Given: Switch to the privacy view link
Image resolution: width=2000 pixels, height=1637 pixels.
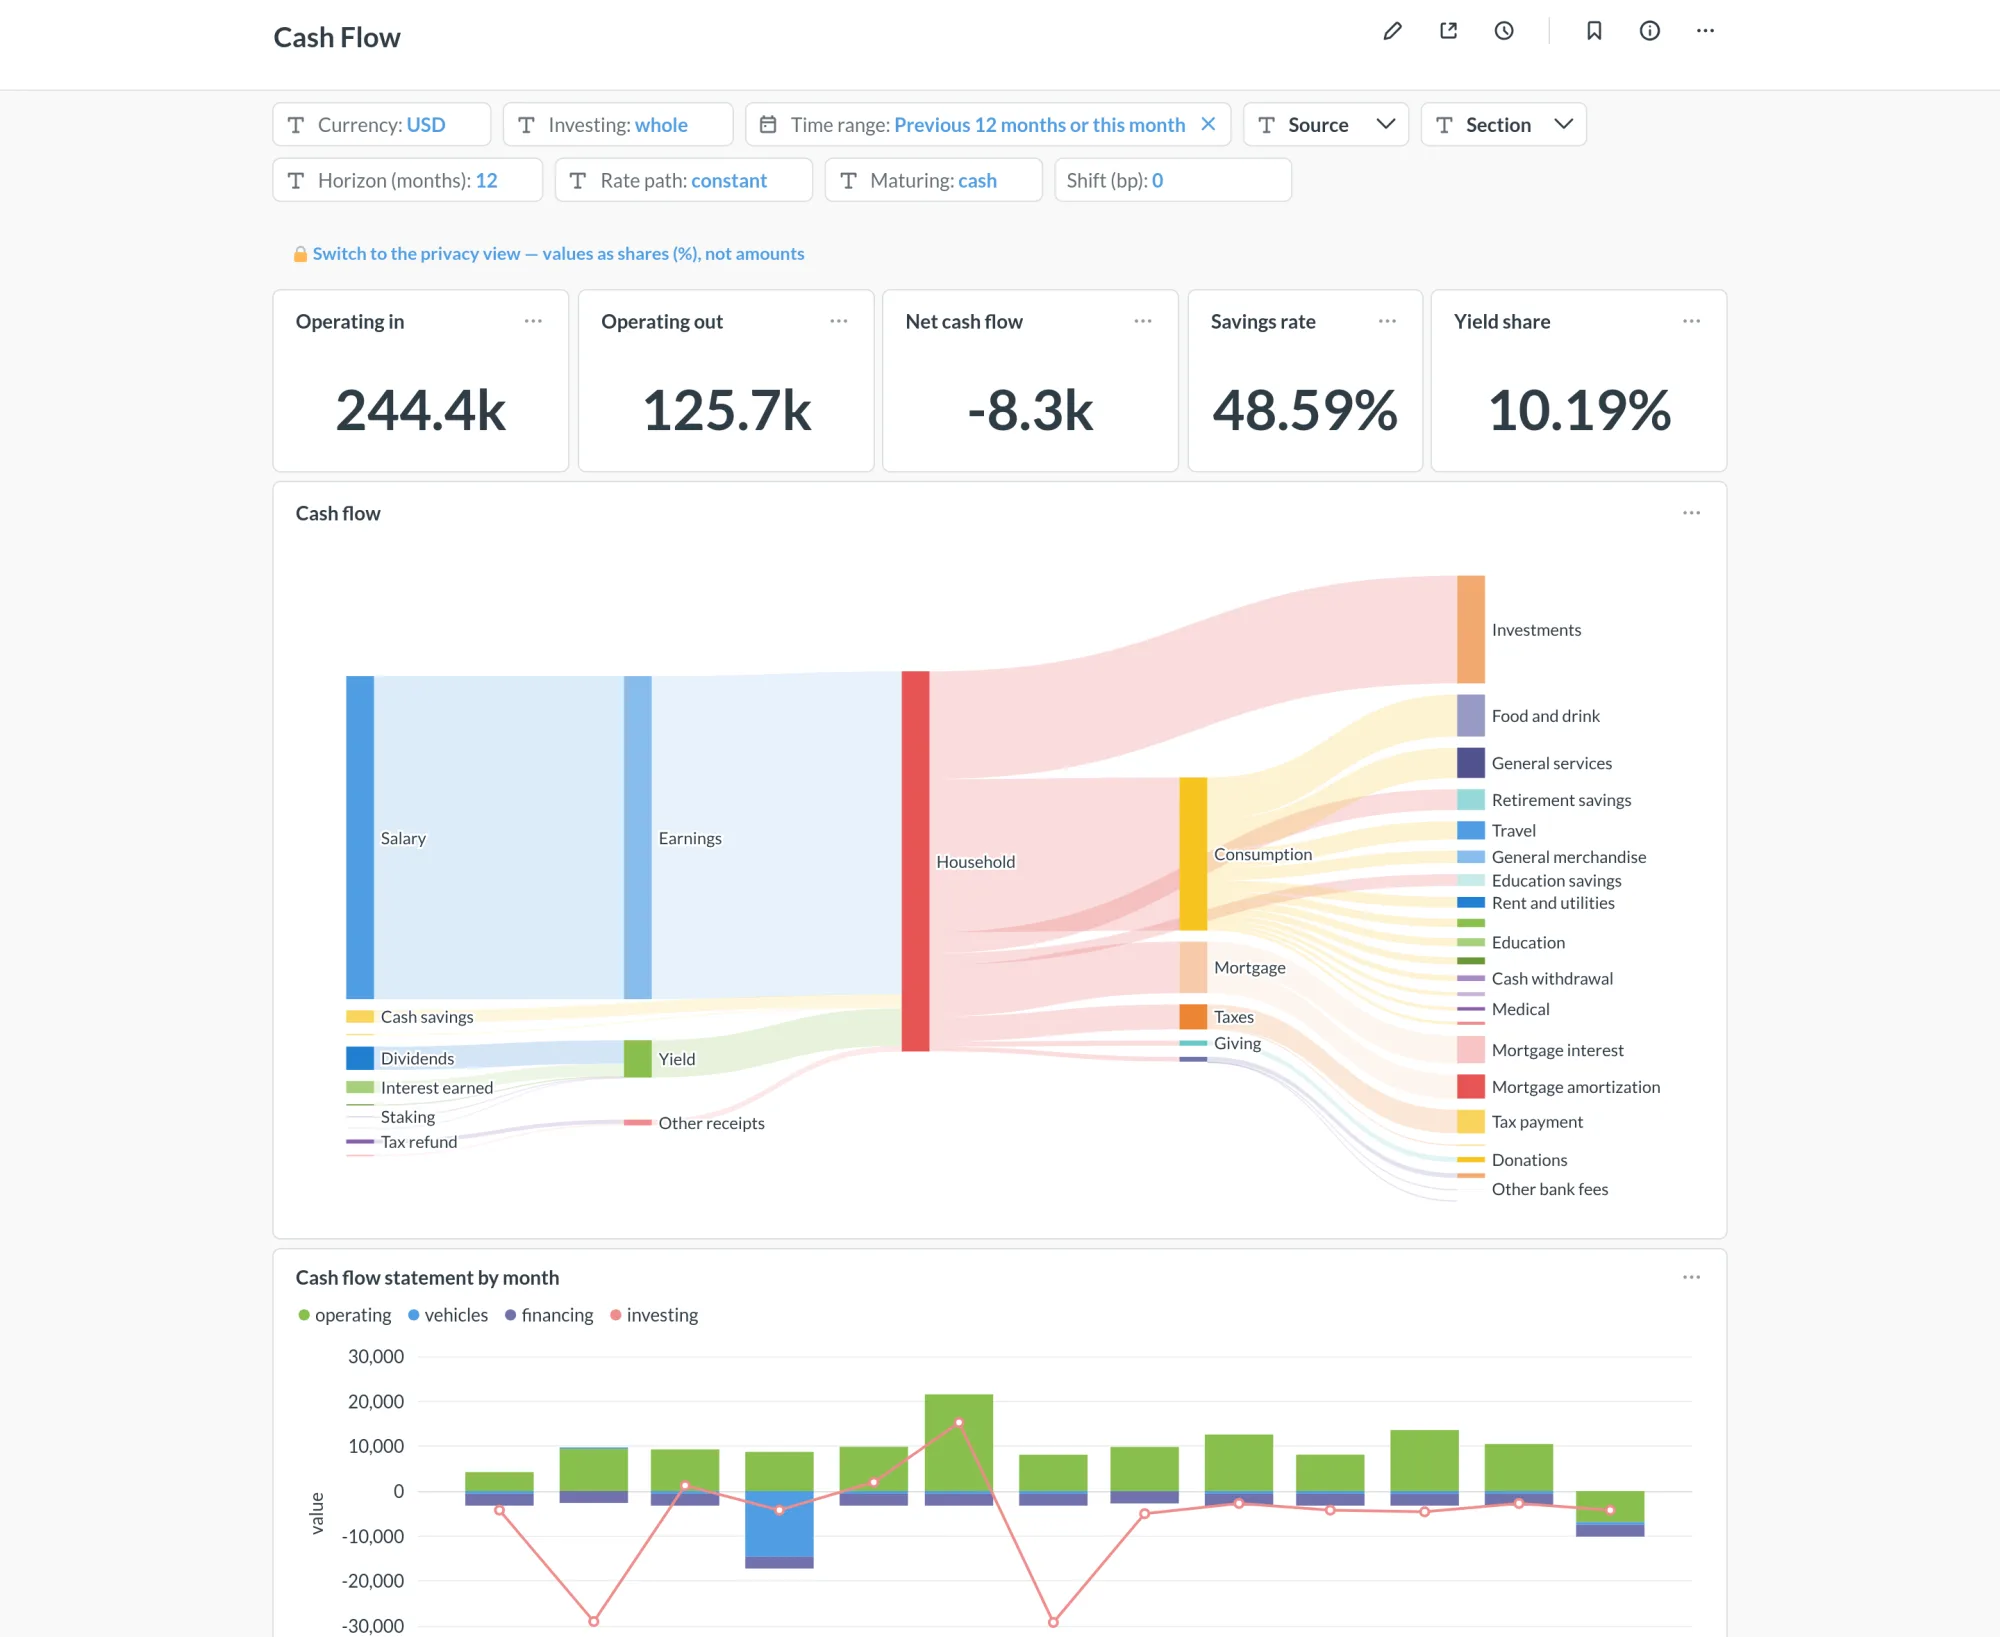Looking at the screenshot, I should [x=558, y=254].
